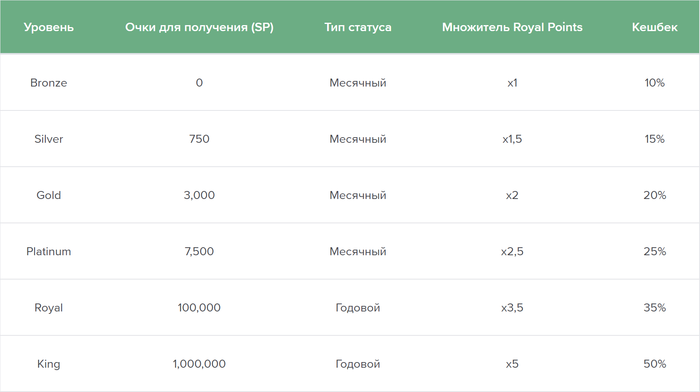Select the Очки для получения (SP) header

pos(199,27)
